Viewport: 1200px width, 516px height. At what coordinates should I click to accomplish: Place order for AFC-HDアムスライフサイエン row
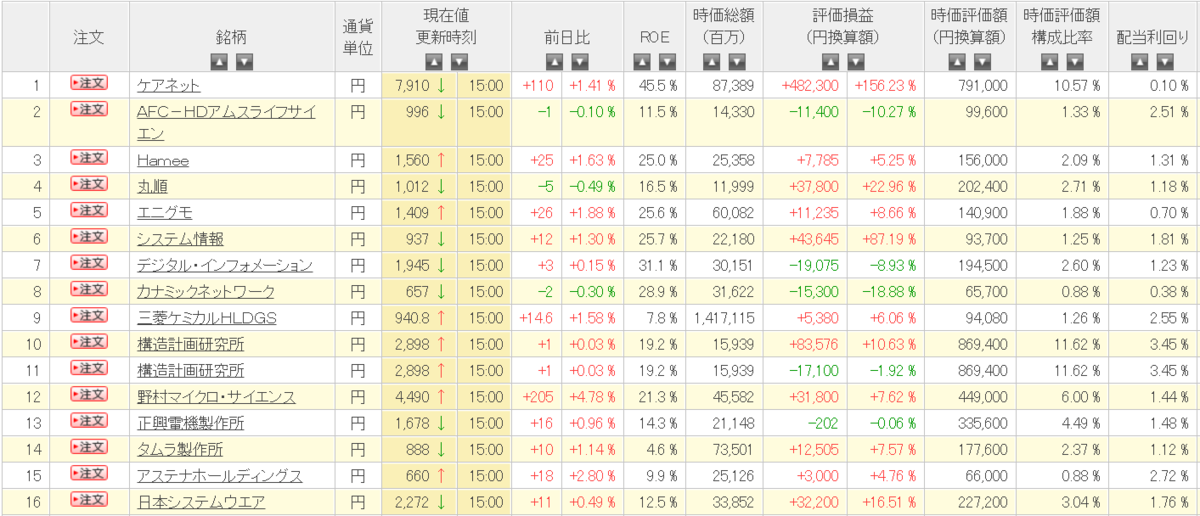(89, 109)
